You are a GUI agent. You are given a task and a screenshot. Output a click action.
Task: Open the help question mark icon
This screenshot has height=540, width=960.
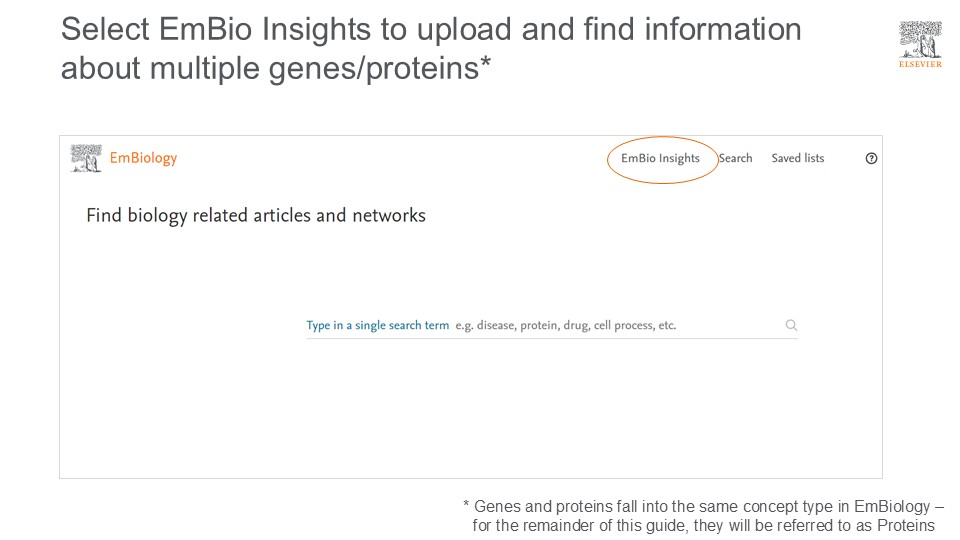pos(871,158)
